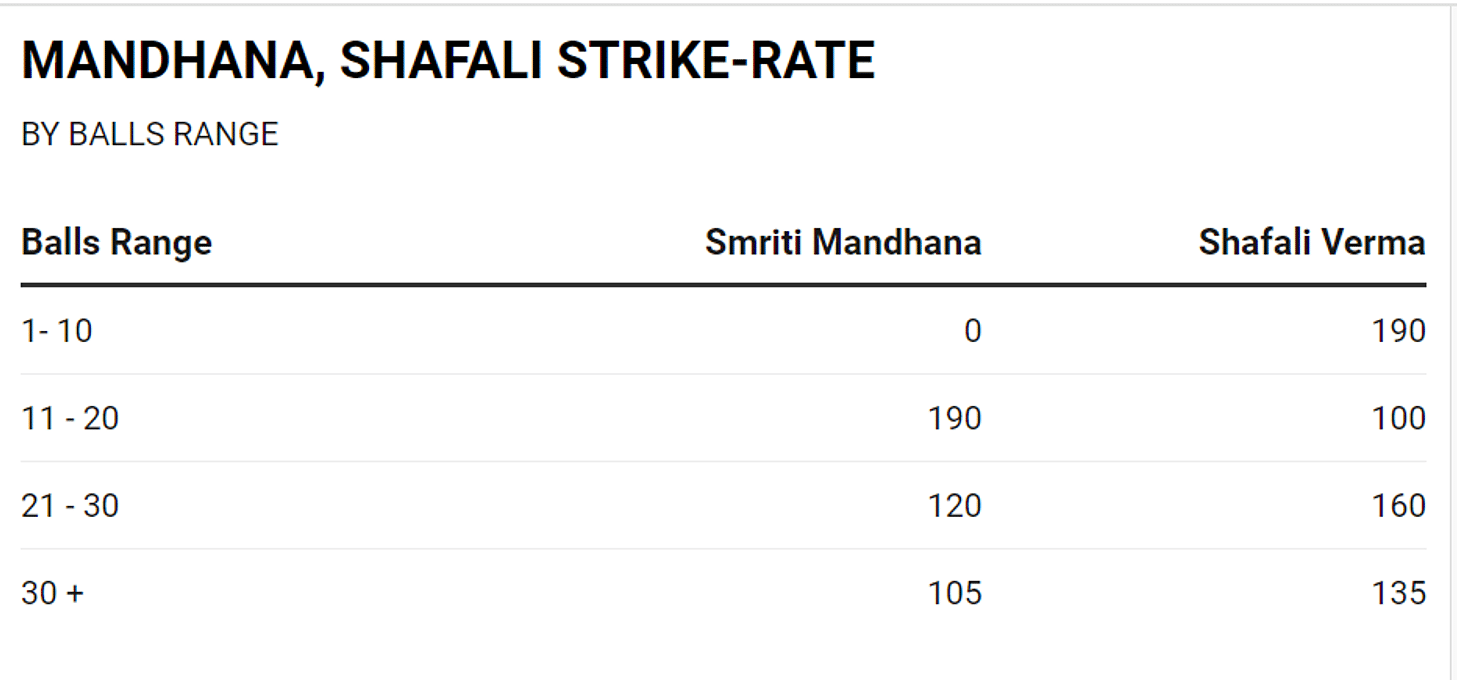Viewport: 1457px width, 680px height.
Task: Click Mandhana's 120 strike-rate value
Action: (x=954, y=506)
